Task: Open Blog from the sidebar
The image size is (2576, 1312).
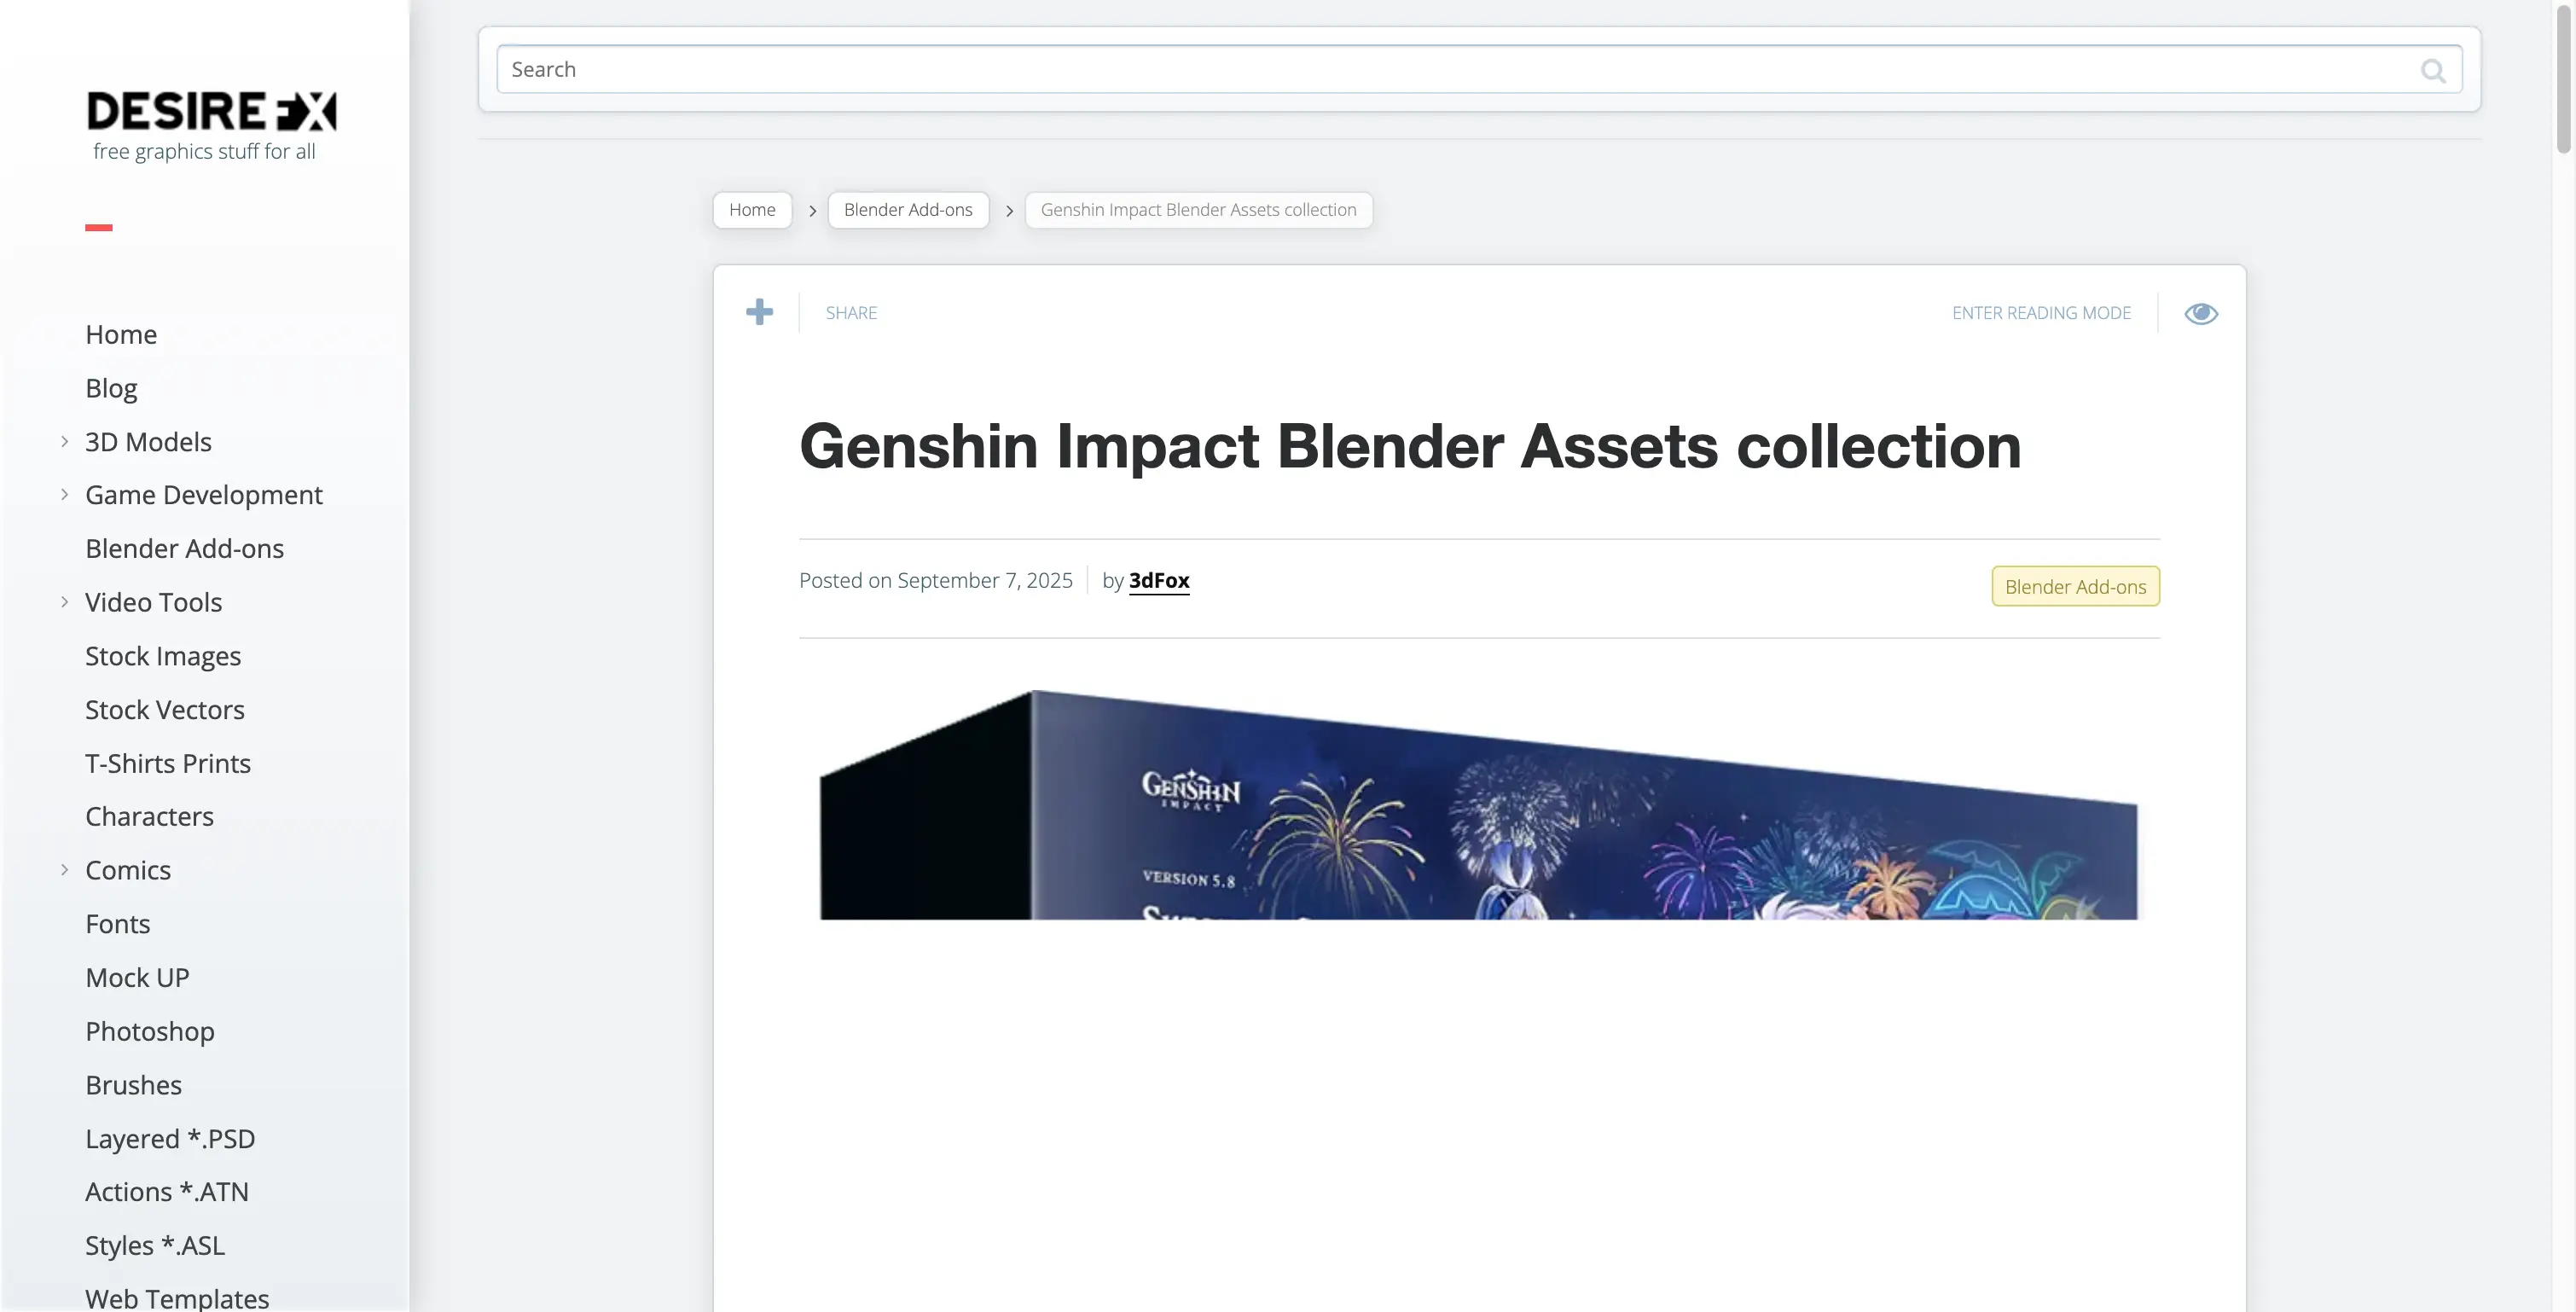Action: point(111,387)
